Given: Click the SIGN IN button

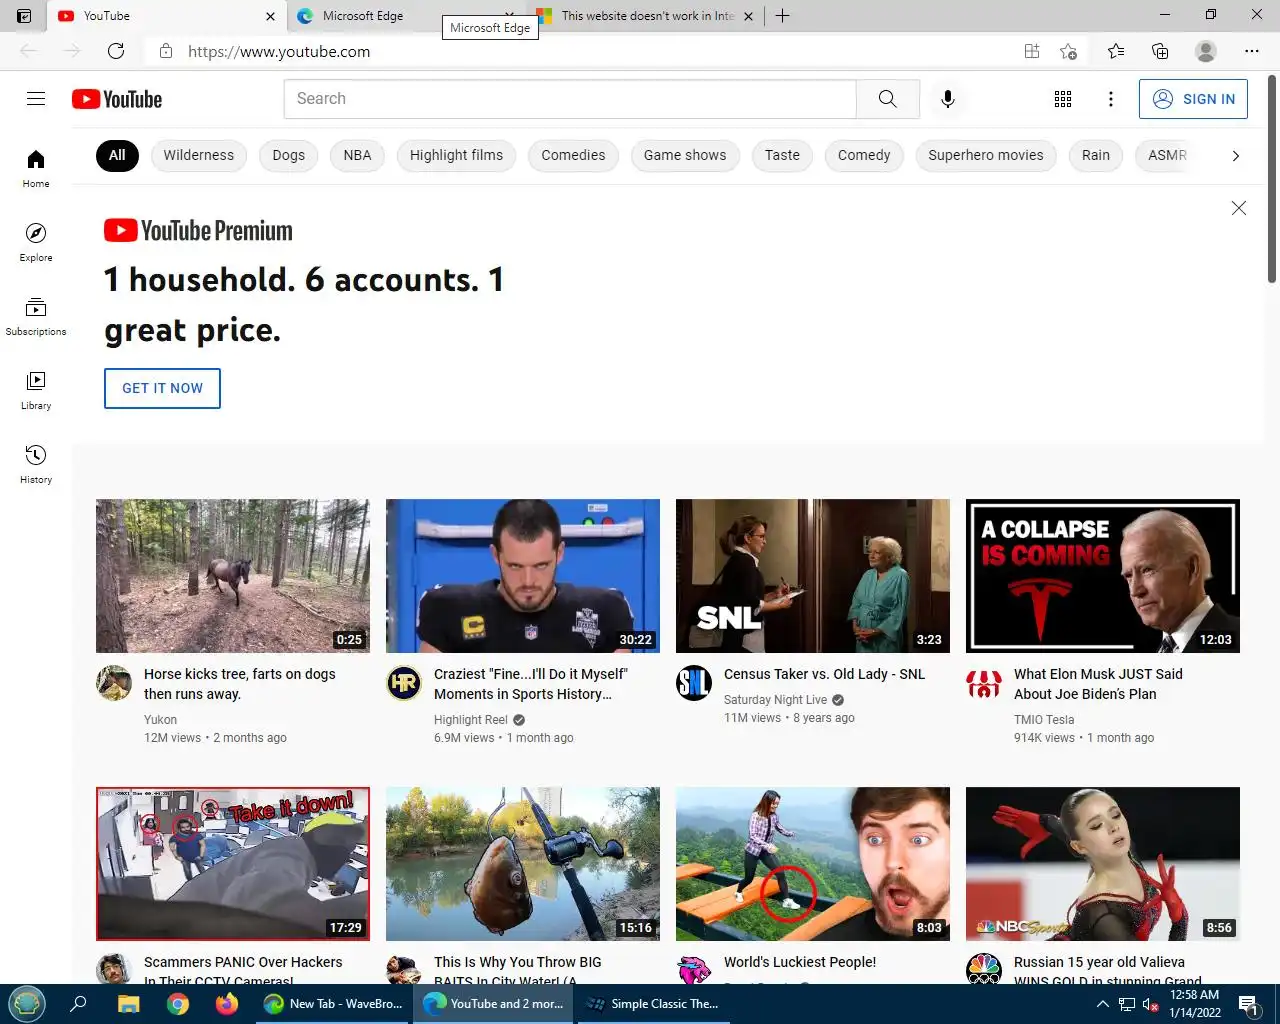Looking at the screenshot, I should pos(1193,99).
